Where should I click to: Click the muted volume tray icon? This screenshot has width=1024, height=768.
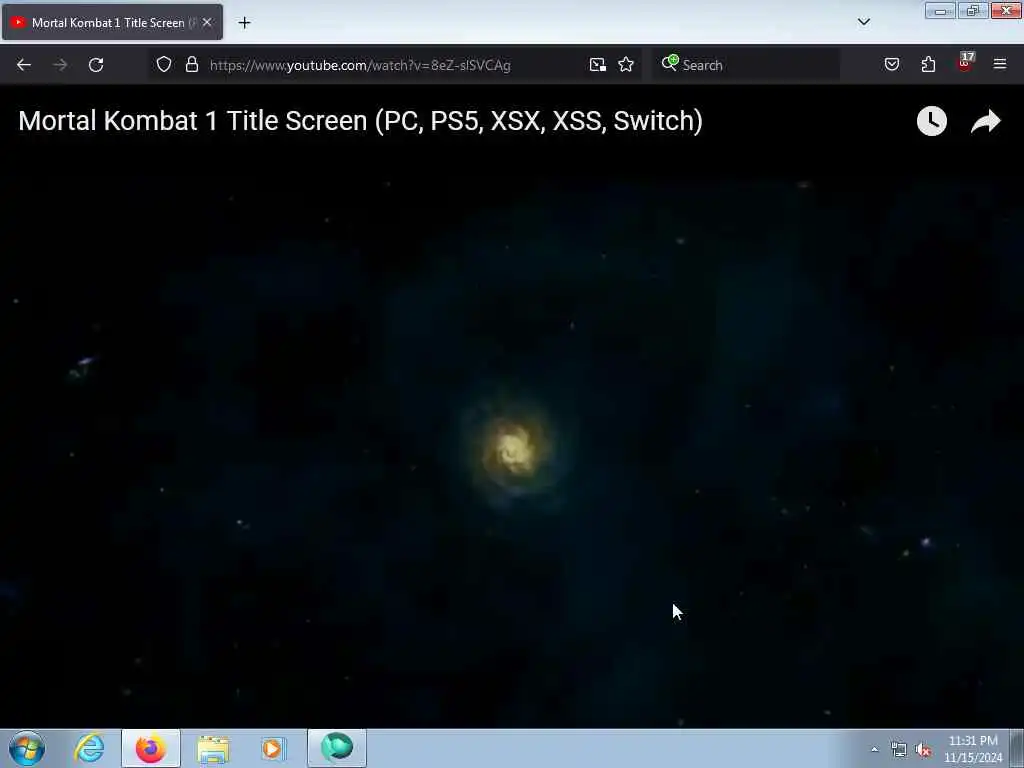click(923, 750)
